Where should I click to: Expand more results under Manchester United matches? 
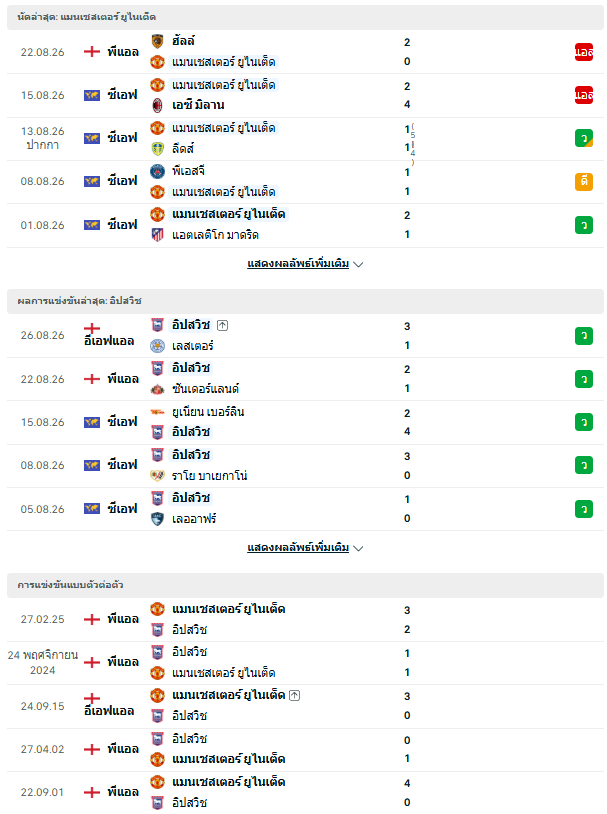click(x=305, y=264)
